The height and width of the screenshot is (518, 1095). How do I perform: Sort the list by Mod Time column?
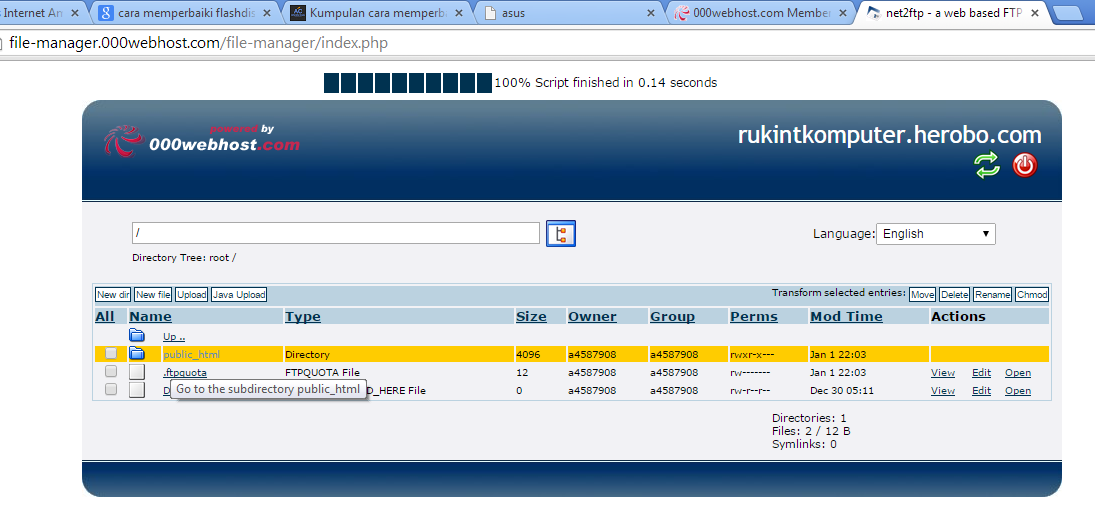846,316
